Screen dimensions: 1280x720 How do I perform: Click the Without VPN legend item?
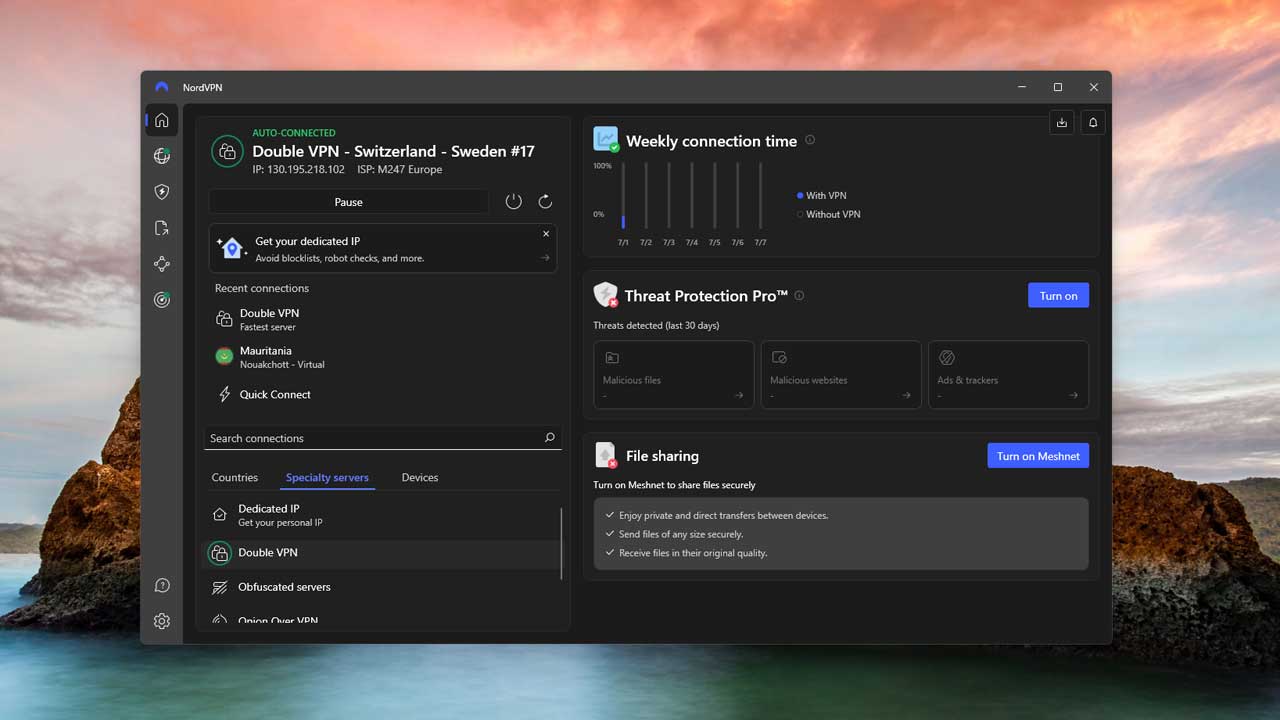[x=828, y=214]
